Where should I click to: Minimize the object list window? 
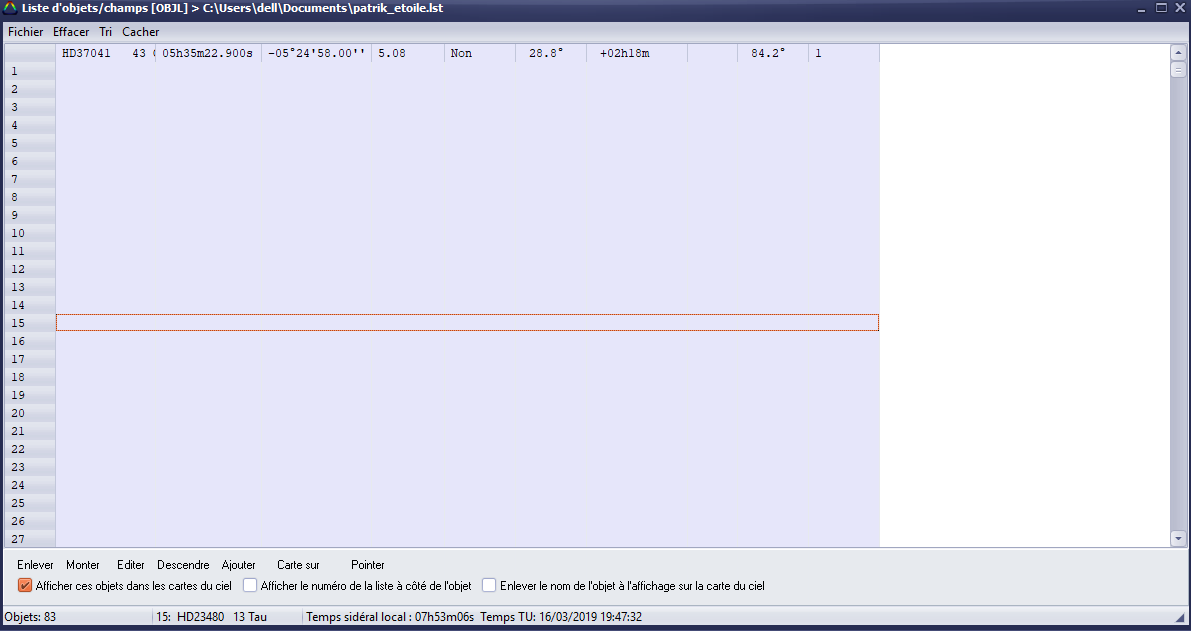[x=1142, y=8]
